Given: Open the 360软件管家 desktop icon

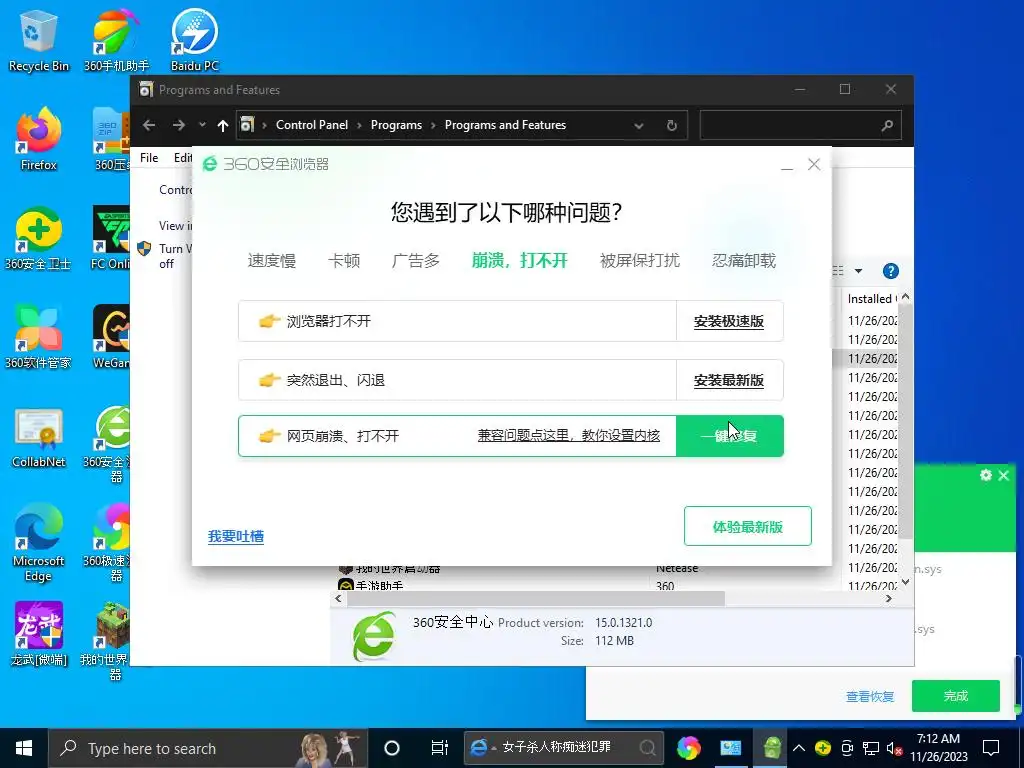Looking at the screenshot, I should pos(38,336).
